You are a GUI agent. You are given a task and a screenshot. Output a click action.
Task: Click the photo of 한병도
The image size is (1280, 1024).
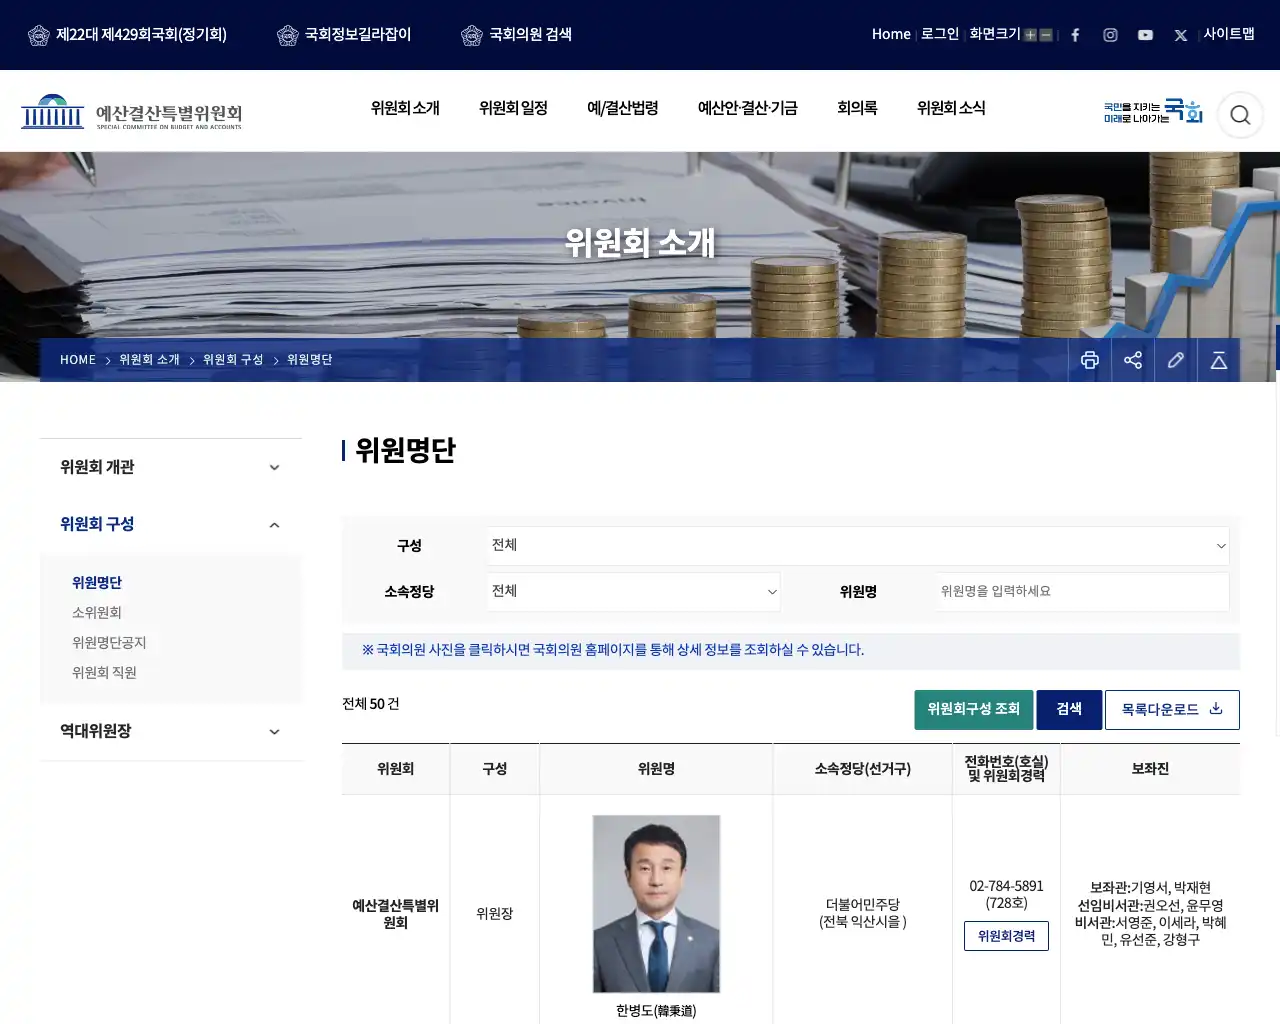[x=656, y=904]
